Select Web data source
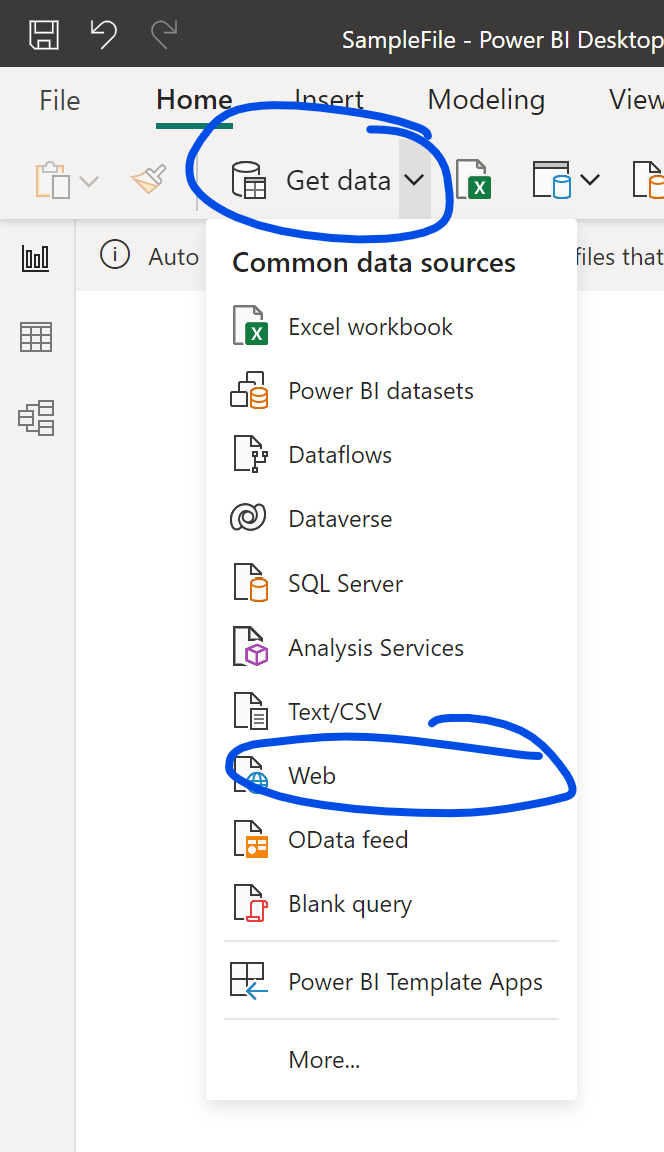This screenshot has height=1152, width=664. click(x=391, y=775)
